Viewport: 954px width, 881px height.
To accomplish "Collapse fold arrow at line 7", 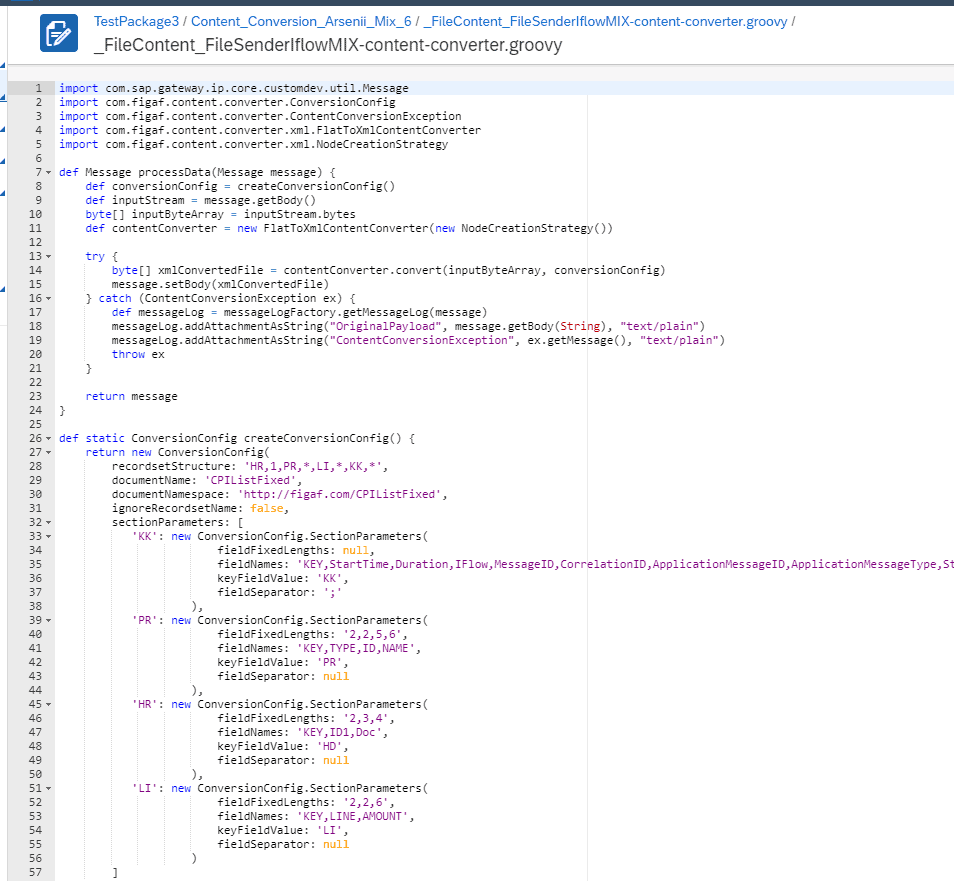I will click(x=49, y=172).
